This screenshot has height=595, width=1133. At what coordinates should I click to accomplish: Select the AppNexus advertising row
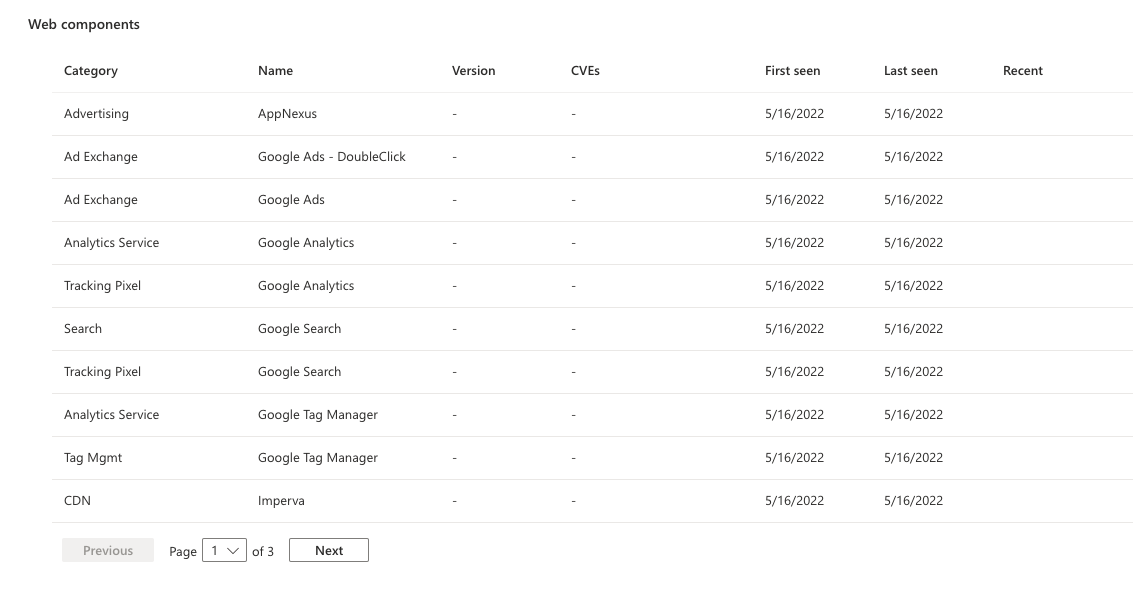click(288, 113)
